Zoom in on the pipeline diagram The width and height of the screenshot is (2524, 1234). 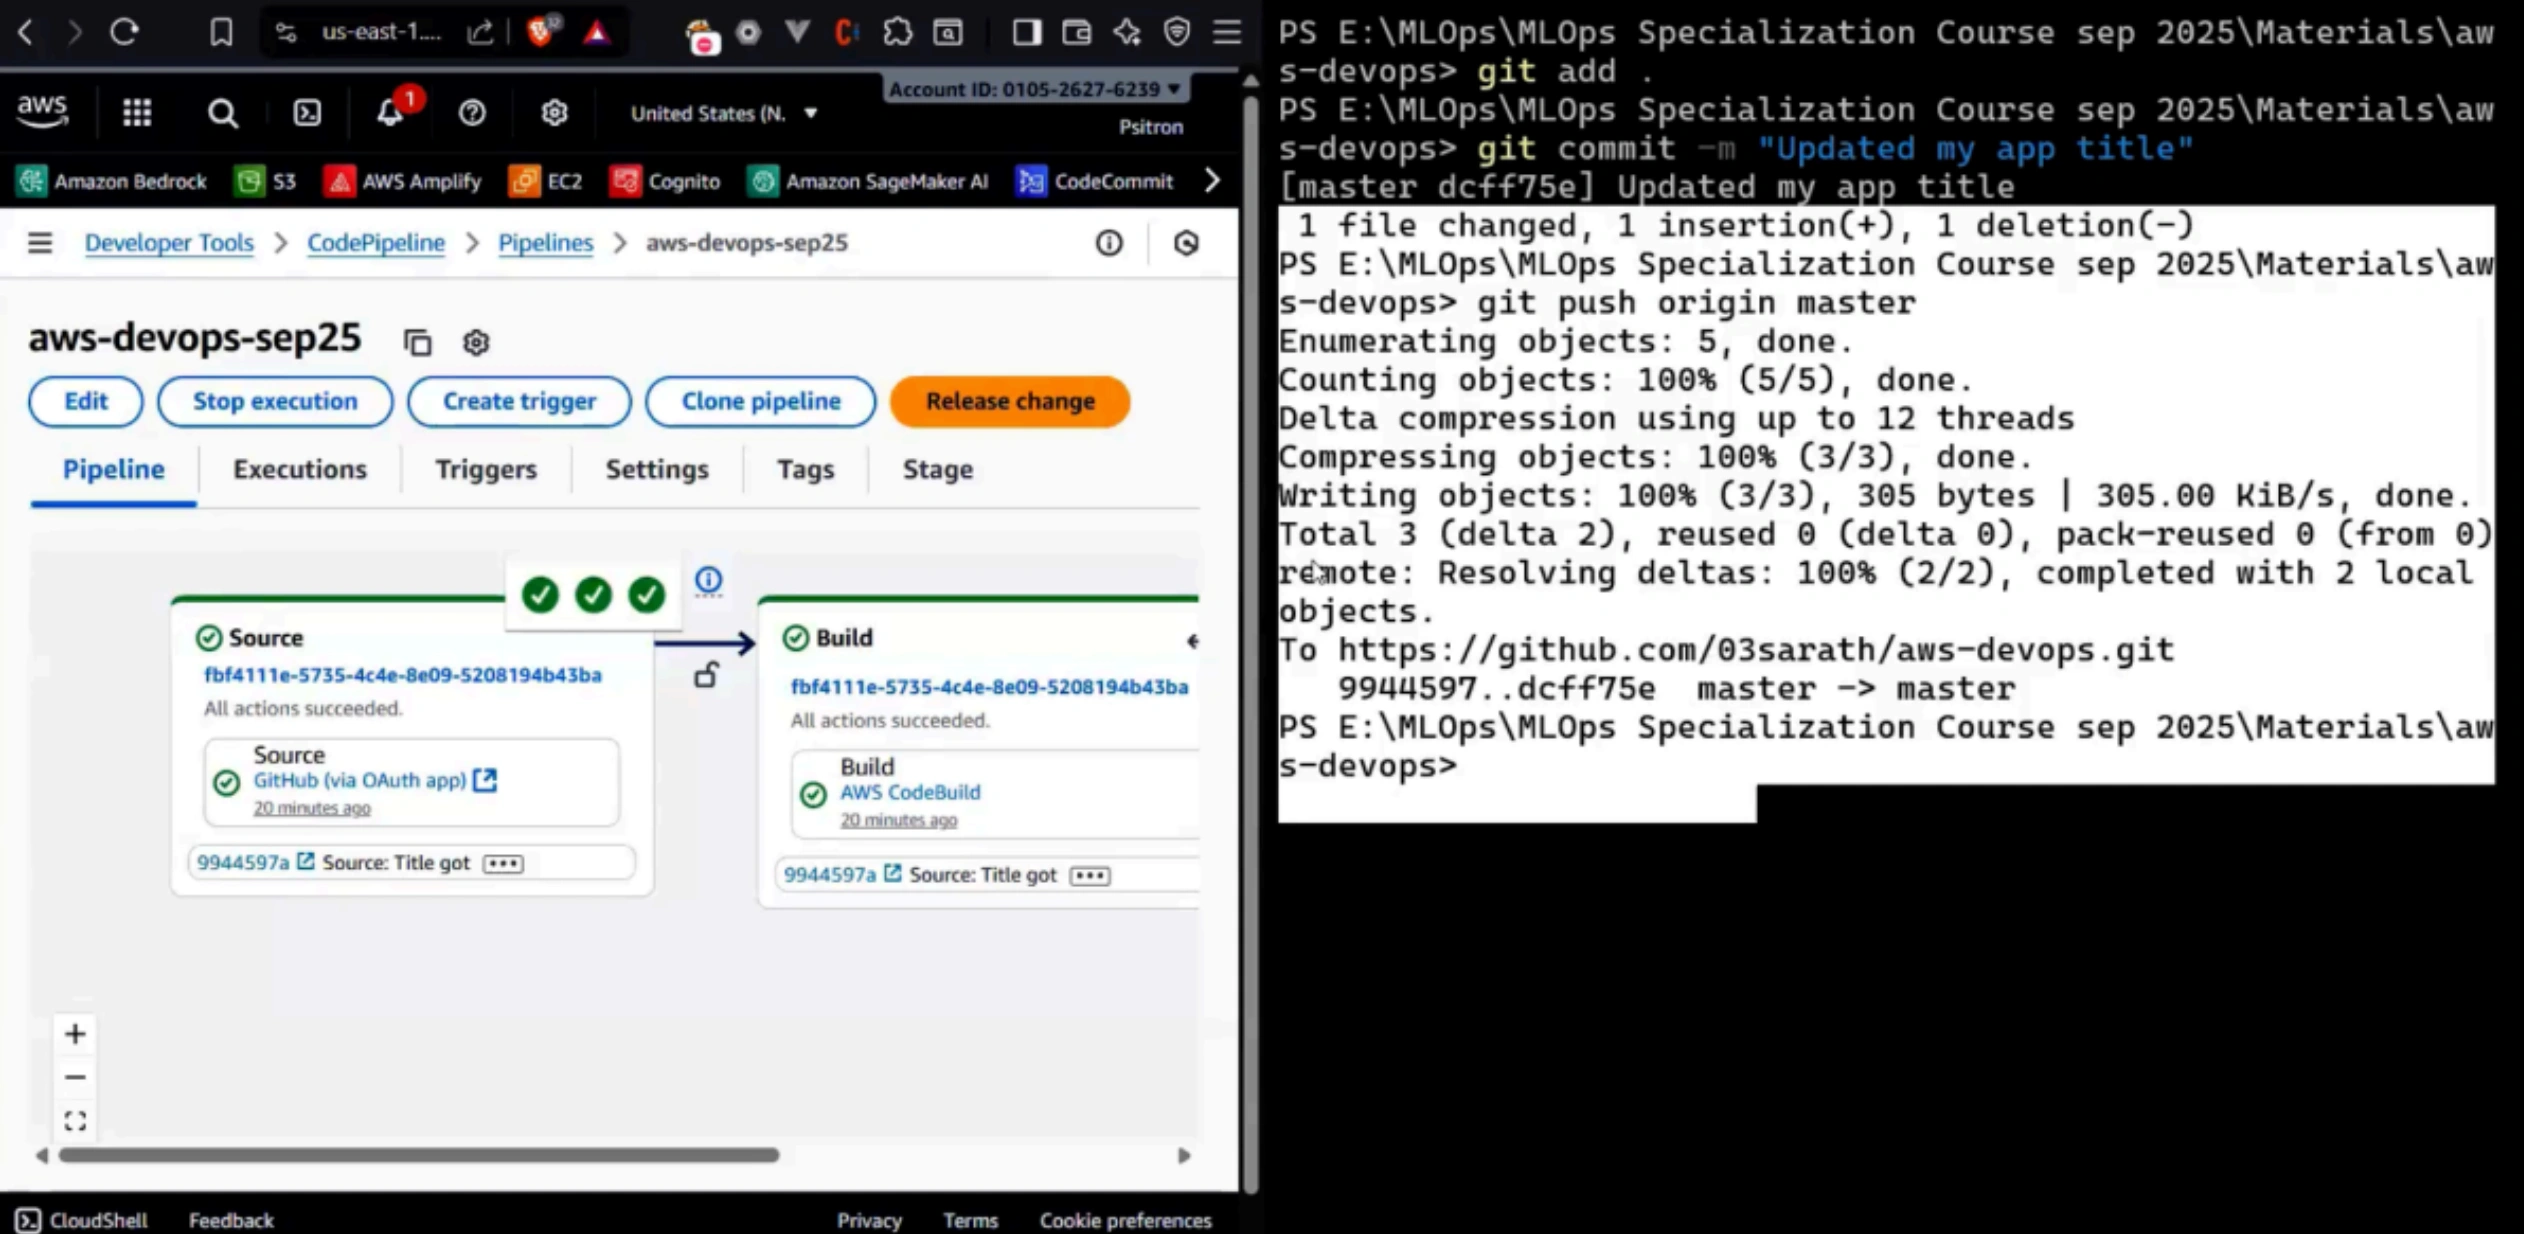[75, 1034]
